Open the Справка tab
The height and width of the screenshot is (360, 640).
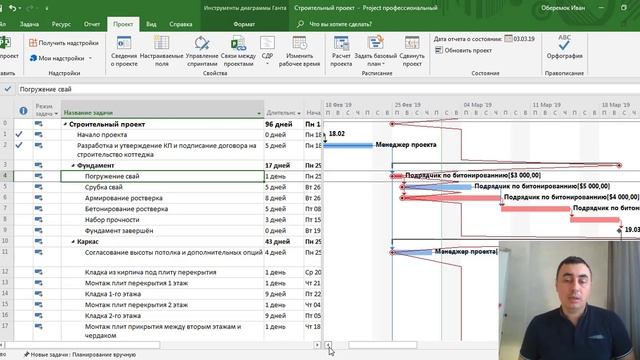tap(181, 24)
